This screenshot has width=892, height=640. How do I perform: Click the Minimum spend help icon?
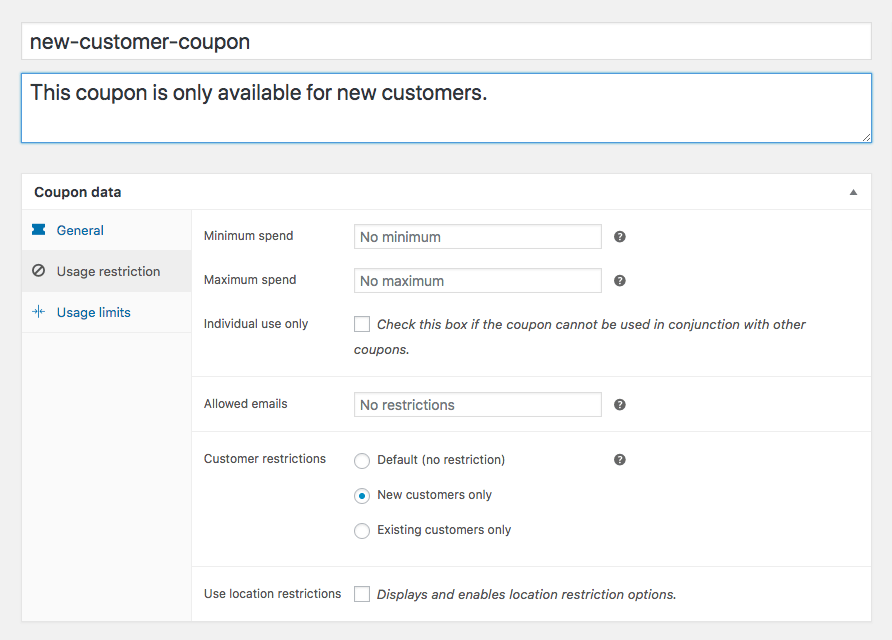tap(620, 237)
